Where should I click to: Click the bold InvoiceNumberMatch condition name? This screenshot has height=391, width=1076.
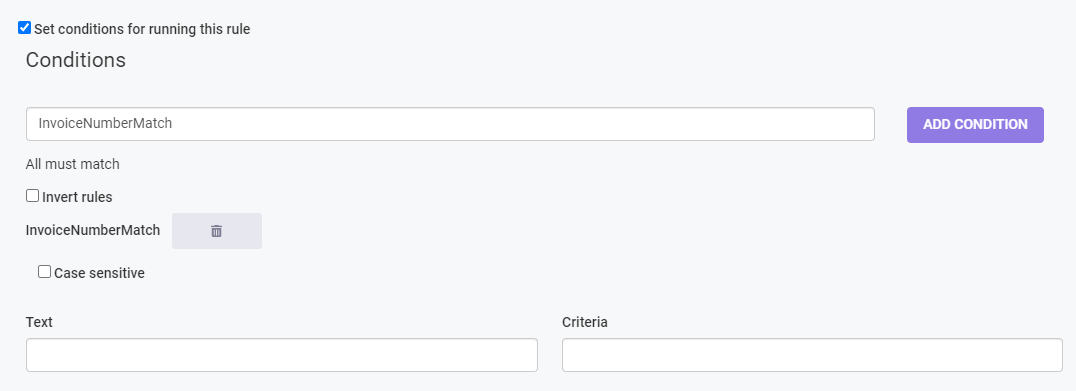pyautogui.click(x=93, y=230)
